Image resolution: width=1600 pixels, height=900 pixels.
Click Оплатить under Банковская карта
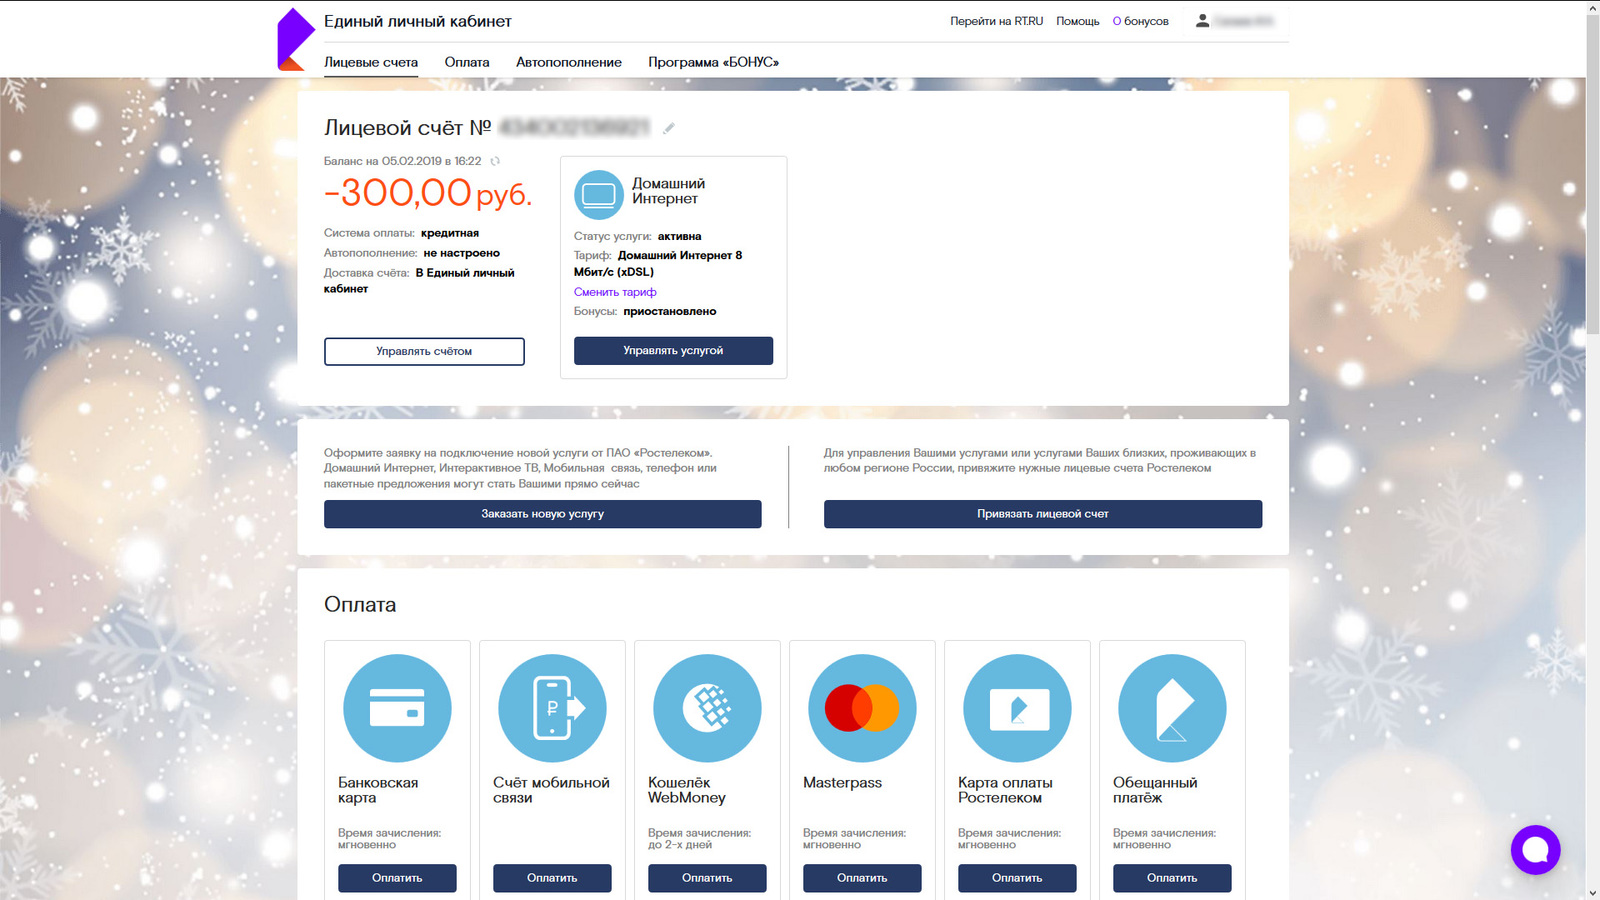pos(397,878)
